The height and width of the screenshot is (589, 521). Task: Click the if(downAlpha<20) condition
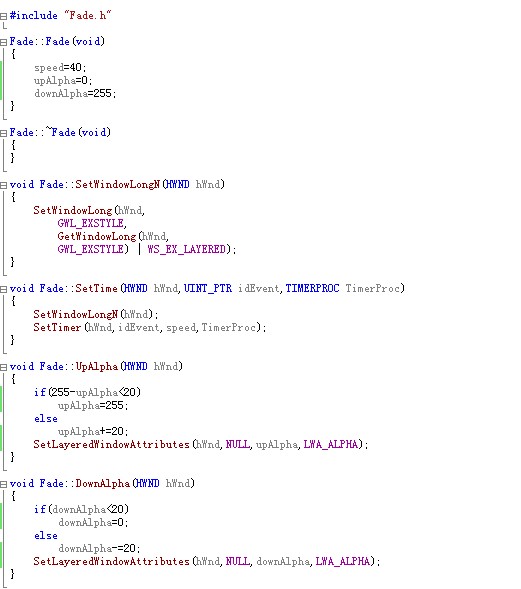(81, 509)
